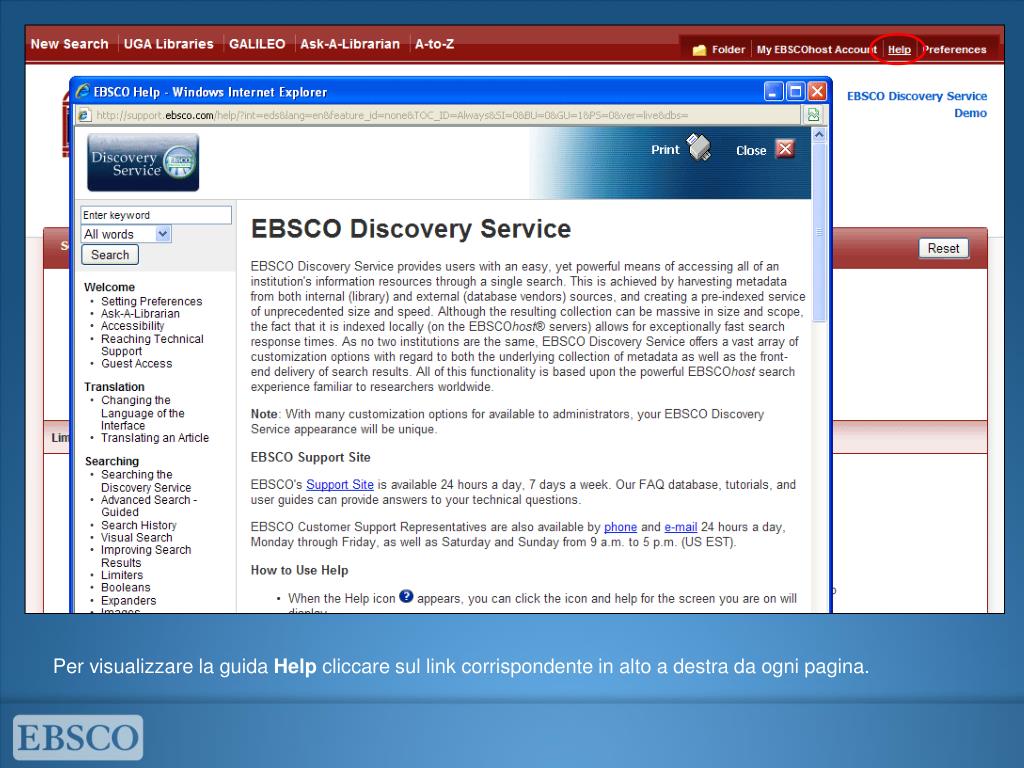The image size is (1024, 768).
Task: Open Booleans help topic
Action: click(x=125, y=588)
